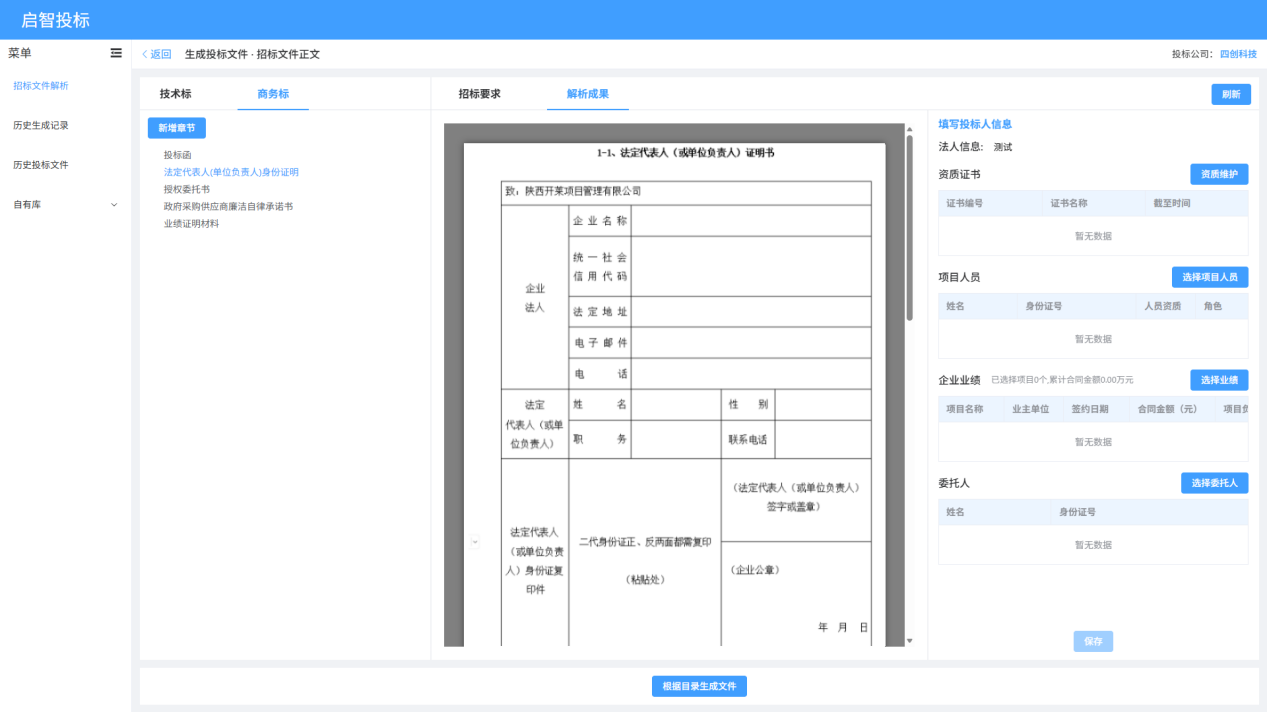Expand the 自有库 menu chevron
Viewport: 1267px width, 712px height.
click(113, 205)
